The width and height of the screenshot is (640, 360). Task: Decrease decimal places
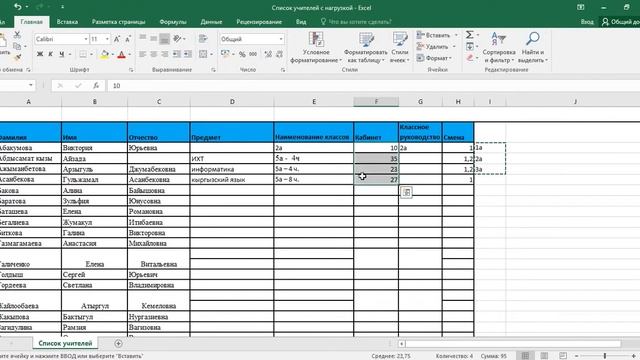click(x=279, y=54)
